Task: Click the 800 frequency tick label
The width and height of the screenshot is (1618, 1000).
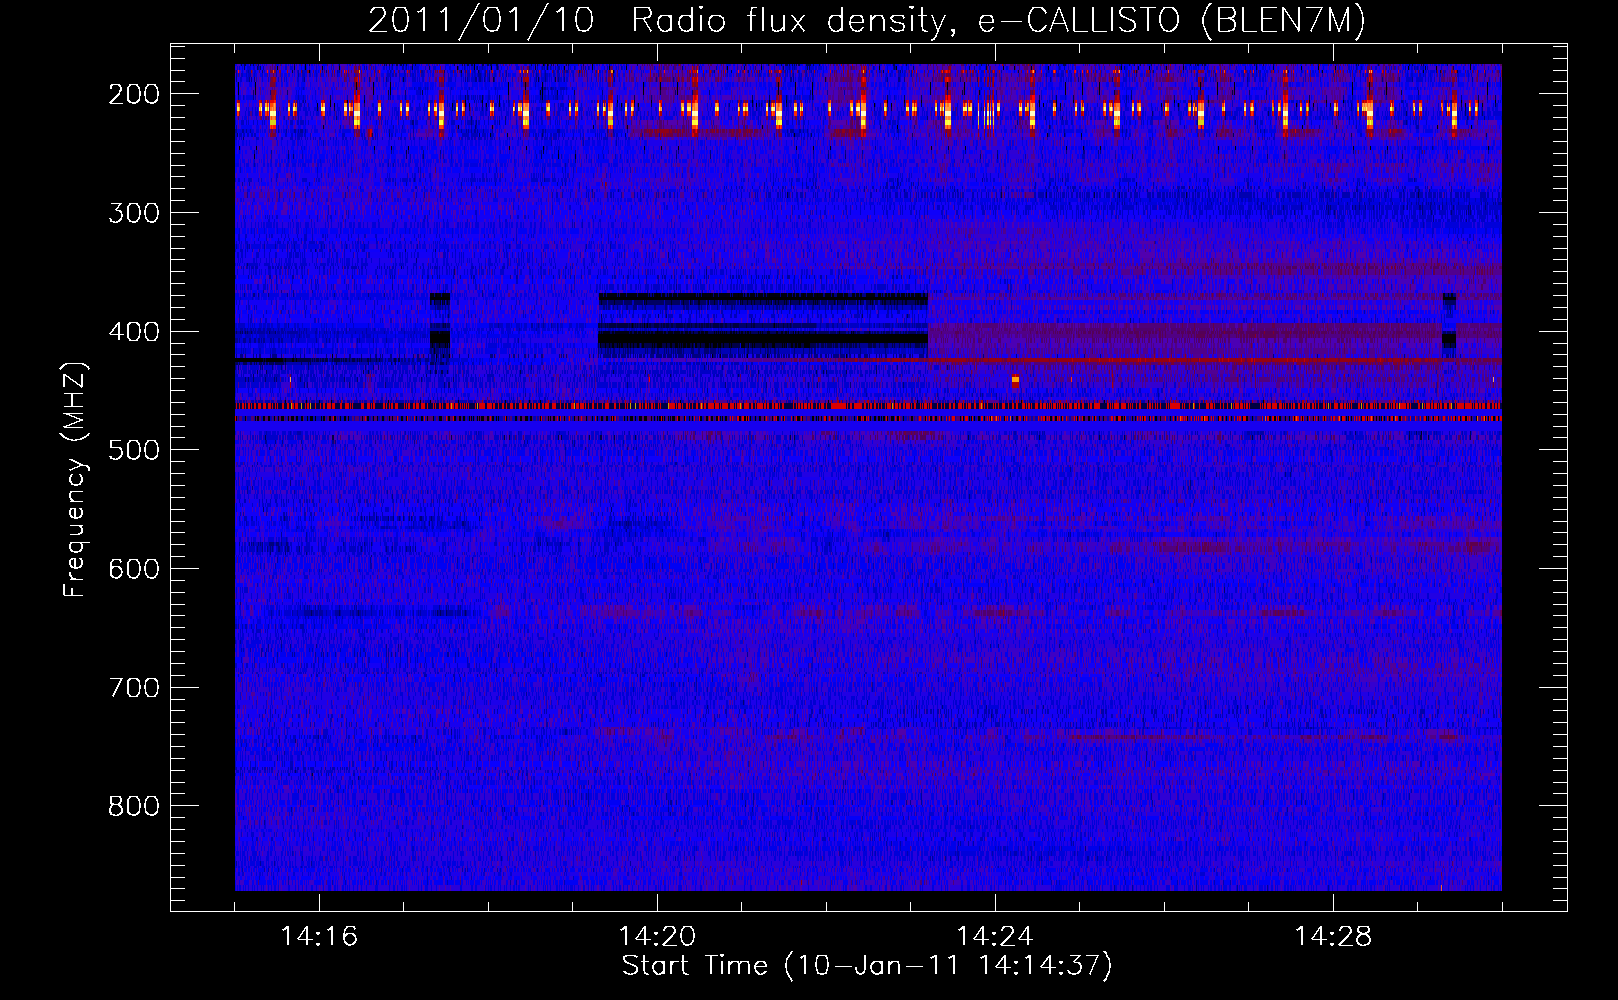Action: tap(134, 806)
